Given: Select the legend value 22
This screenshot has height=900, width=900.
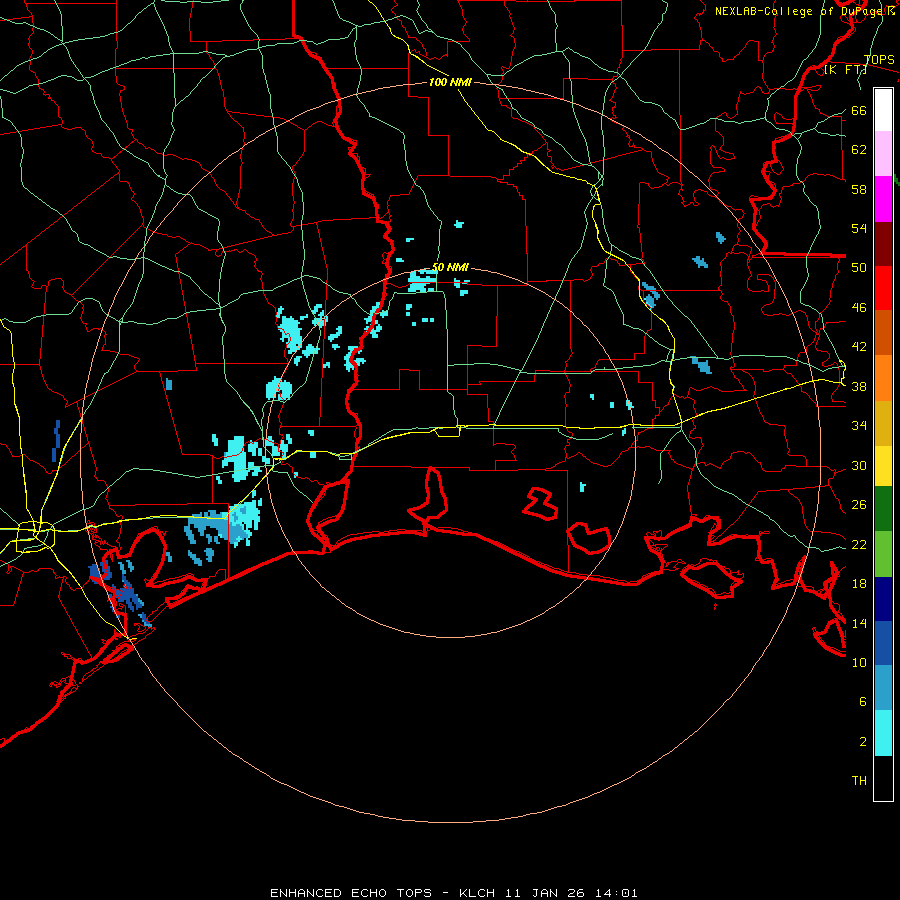Looking at the screenshot, I should tap(859, 544).
